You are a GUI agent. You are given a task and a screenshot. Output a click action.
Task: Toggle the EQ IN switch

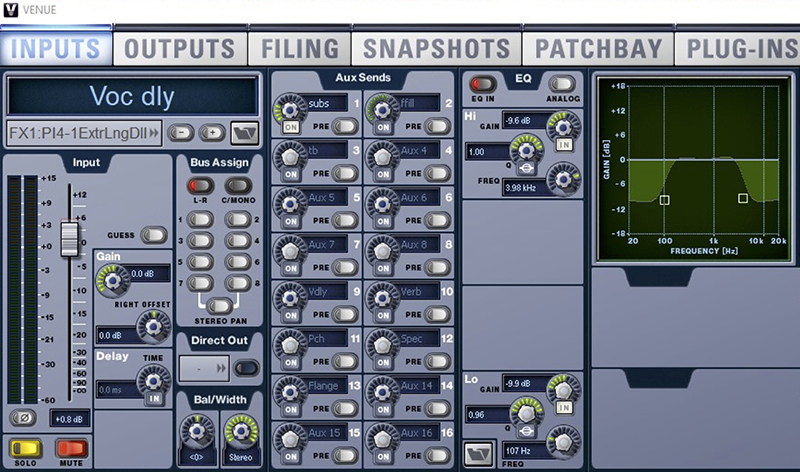(x=482, y=84)
